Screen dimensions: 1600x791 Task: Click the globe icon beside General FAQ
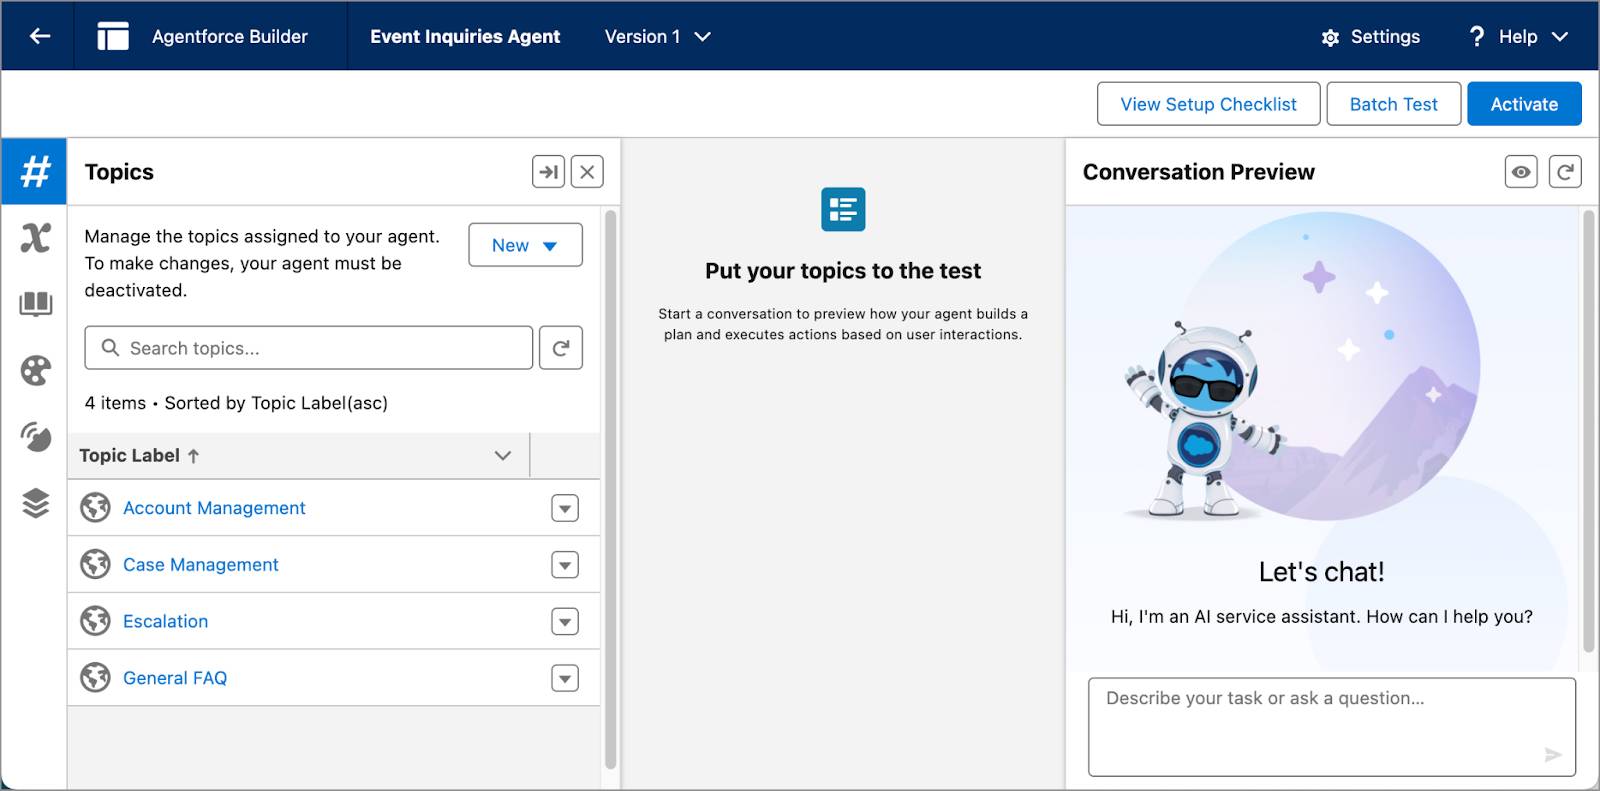tap(95, 678)
